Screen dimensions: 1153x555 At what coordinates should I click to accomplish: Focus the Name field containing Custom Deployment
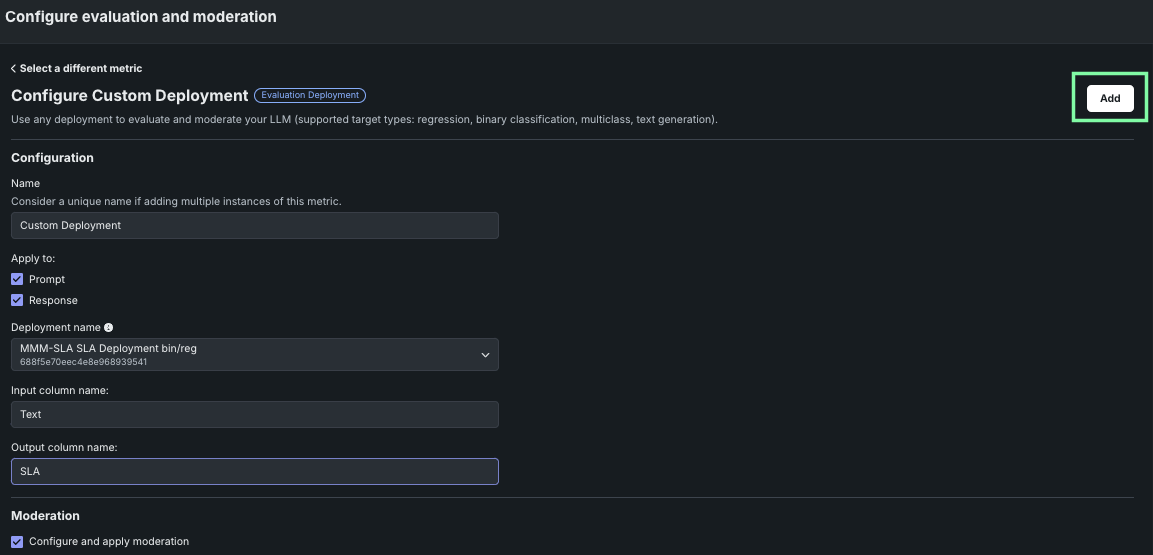[x=254, y=226]
